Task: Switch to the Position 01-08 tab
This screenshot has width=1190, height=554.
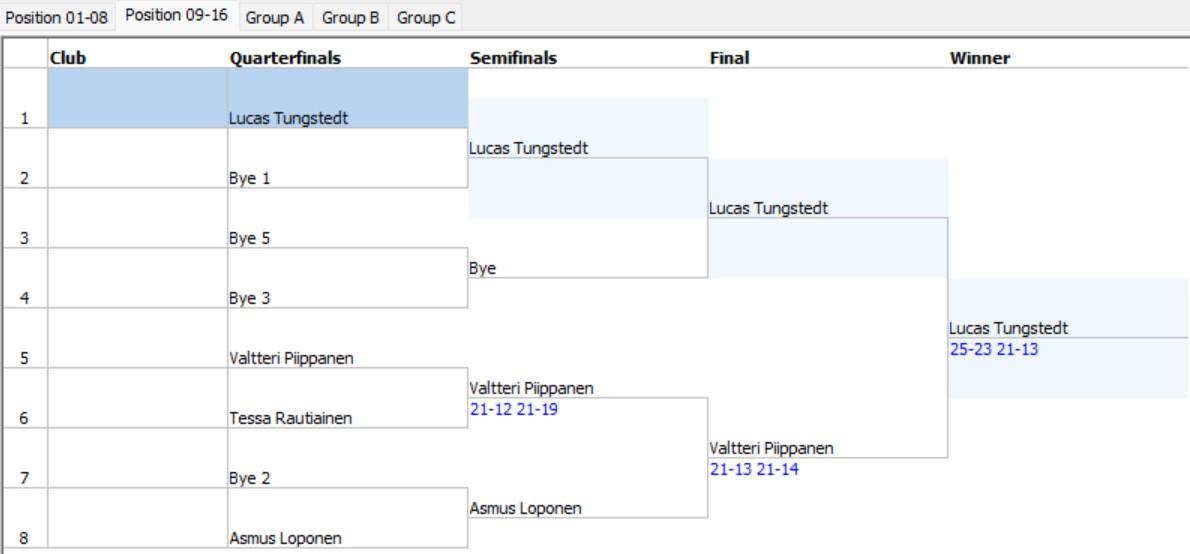Action: (x=58, y=18)
